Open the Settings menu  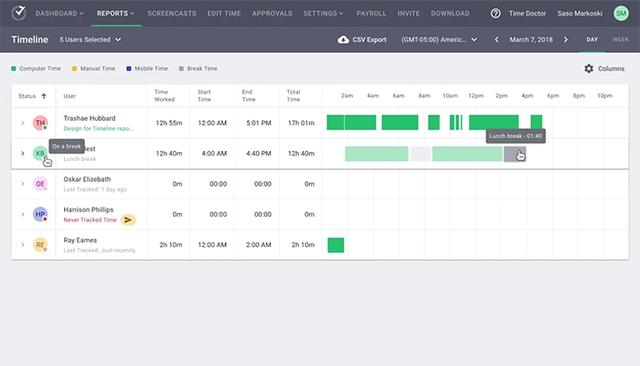(323, 13)
